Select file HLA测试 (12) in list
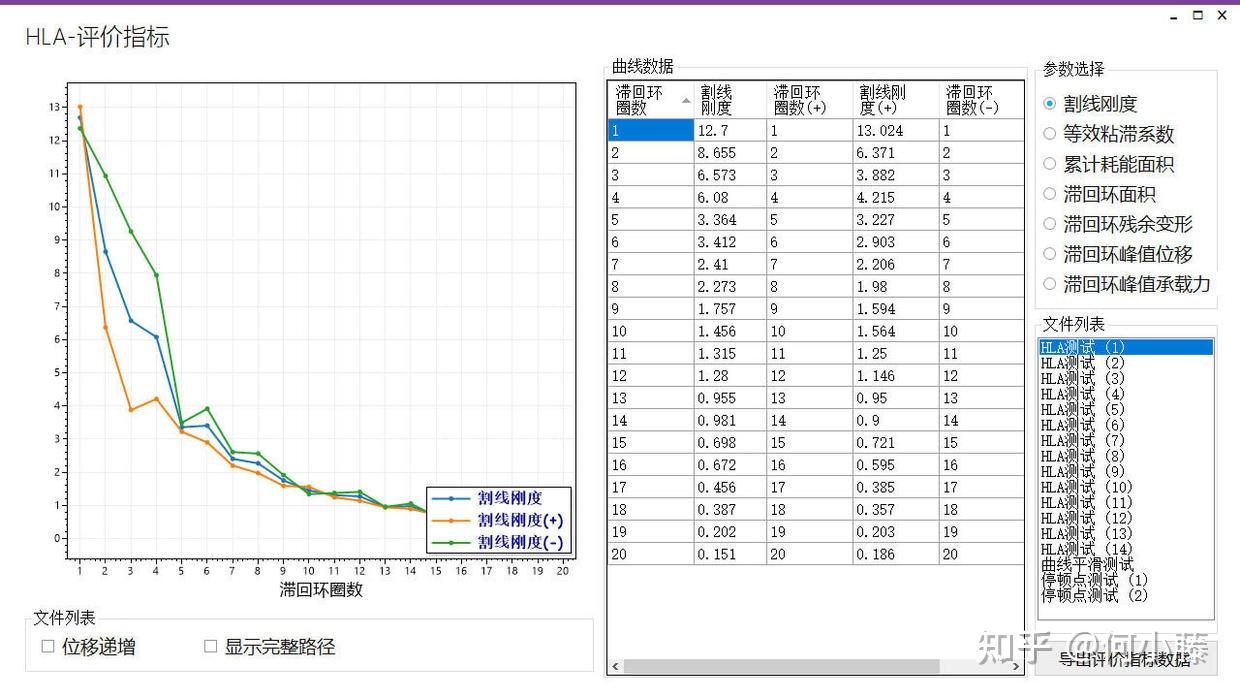The image size is (1240, 698). coord(1126,518)
